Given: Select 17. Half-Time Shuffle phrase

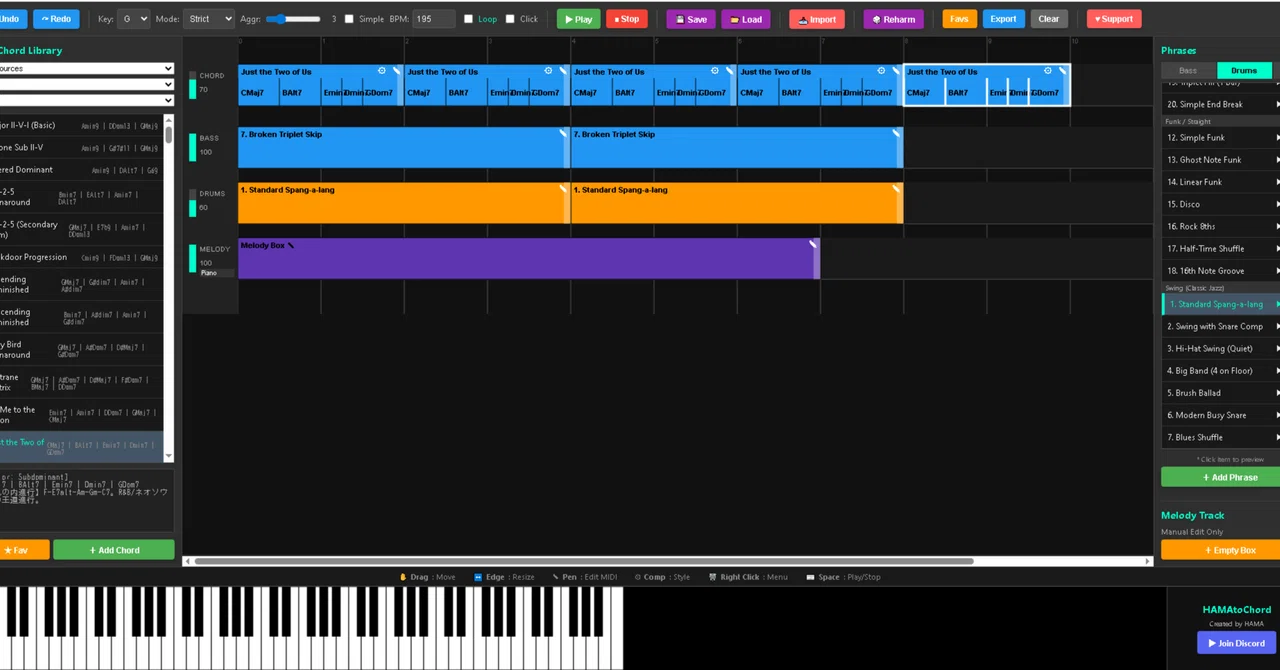Looking at the screenshot, I should pos(1220,248).
